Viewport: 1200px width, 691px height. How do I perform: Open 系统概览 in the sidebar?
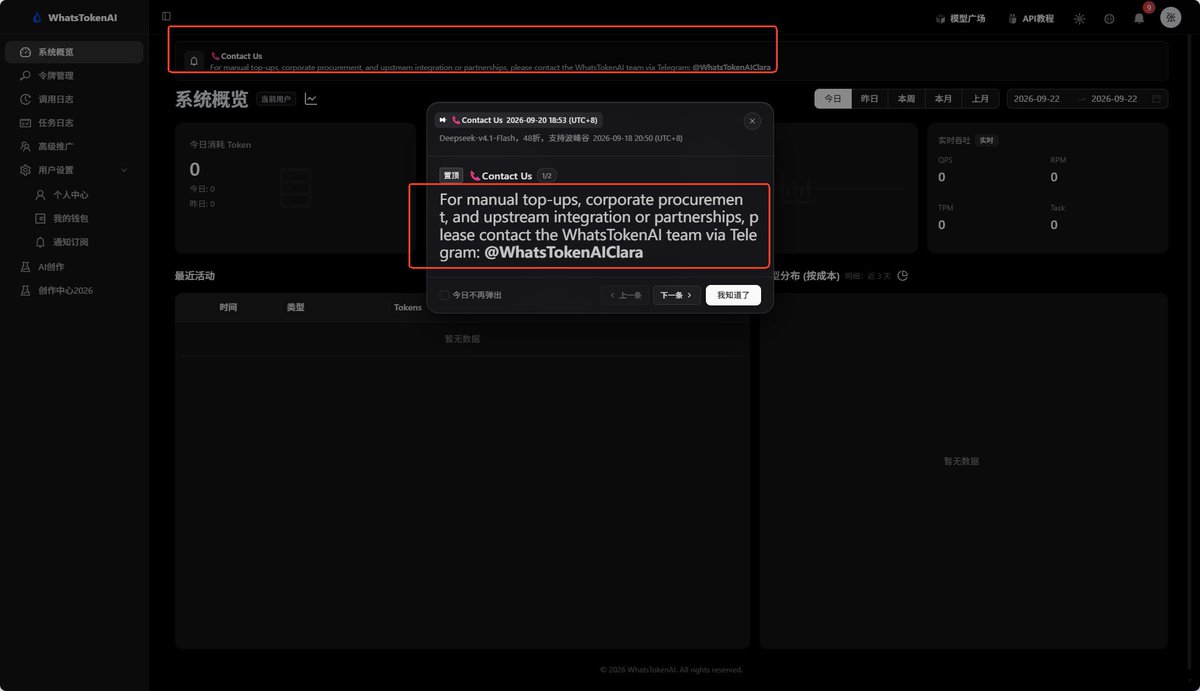pos(74,52)
